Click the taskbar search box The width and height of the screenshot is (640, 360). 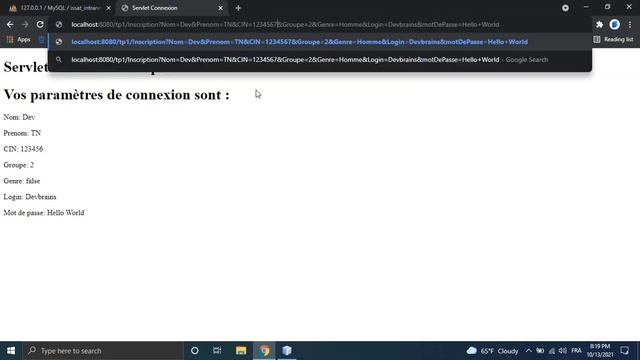pyautogui.click(x=103, y=351)
